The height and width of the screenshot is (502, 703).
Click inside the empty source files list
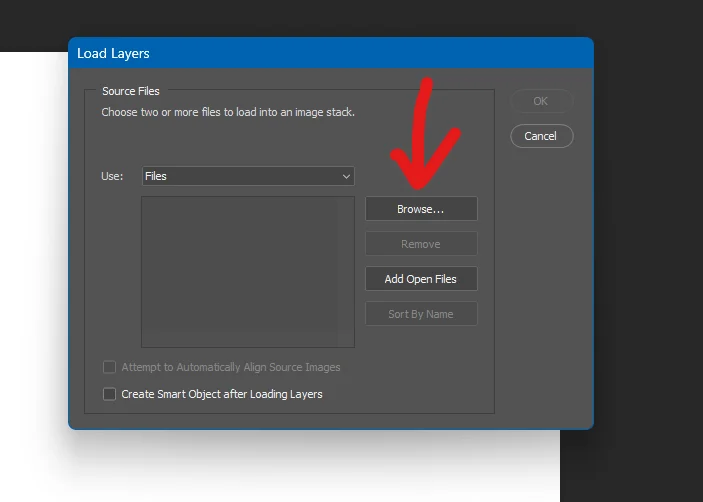click(x=240, y=271)
